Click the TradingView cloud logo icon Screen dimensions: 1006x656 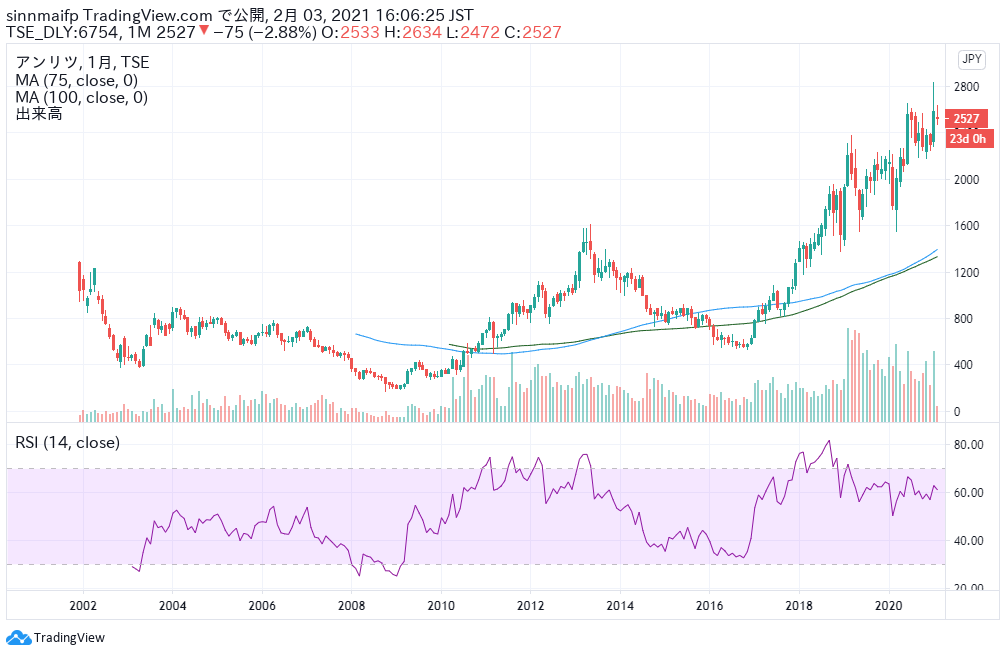point(19,637)
